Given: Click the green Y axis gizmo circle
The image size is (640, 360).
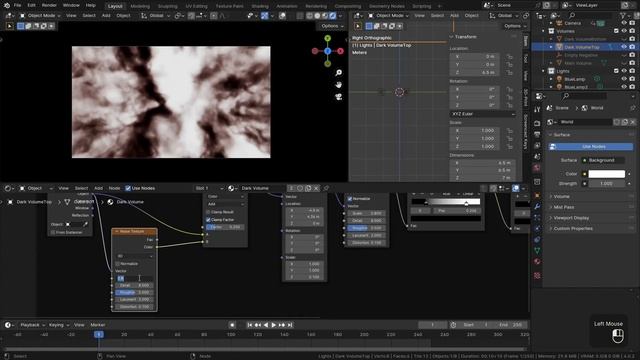Looking at the screenshot, I should (x=327, y=38).
